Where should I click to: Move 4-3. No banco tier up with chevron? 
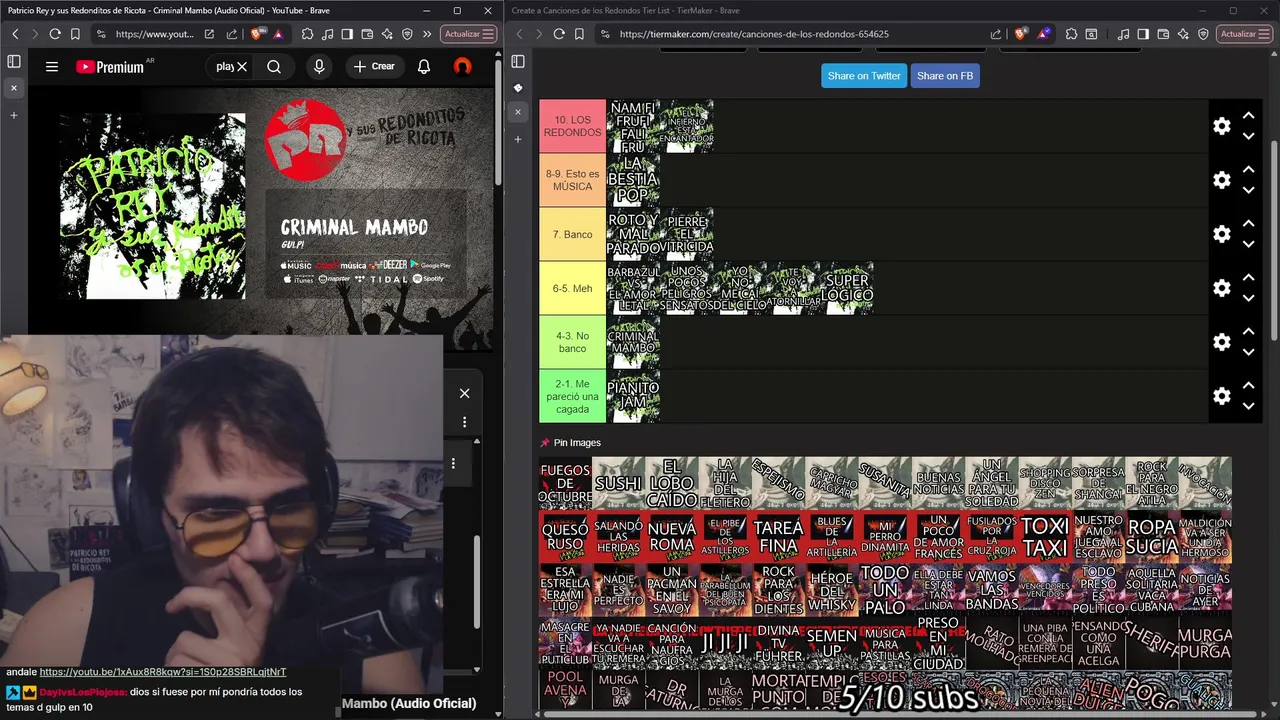pyautogui.click(x=1248, y=332)
